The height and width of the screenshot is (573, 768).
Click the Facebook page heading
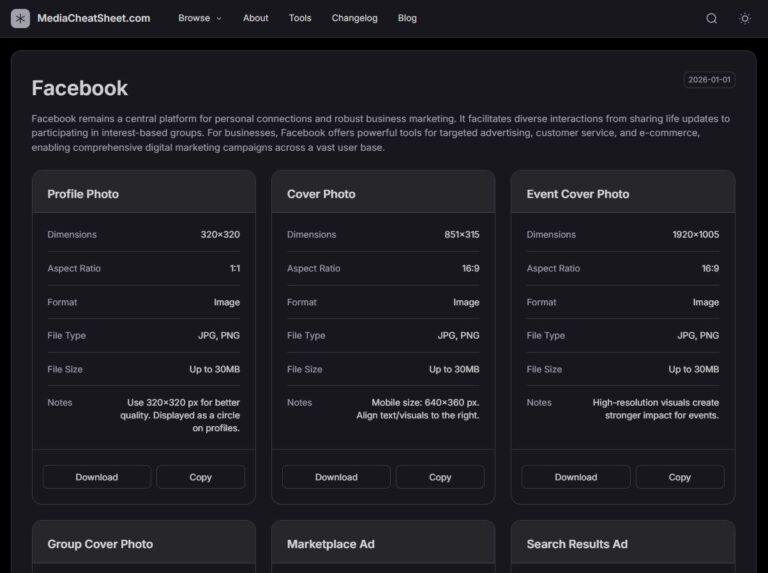[x=80, y=88]
